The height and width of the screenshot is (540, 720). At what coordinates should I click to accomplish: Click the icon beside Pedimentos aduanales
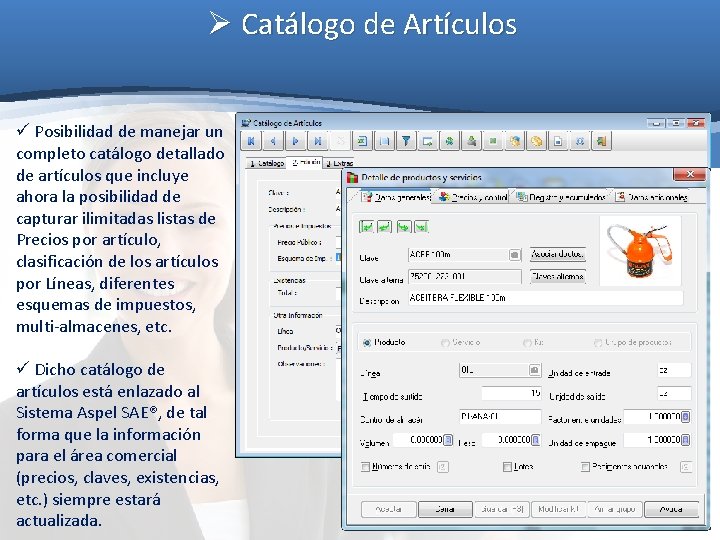(686, 467)
